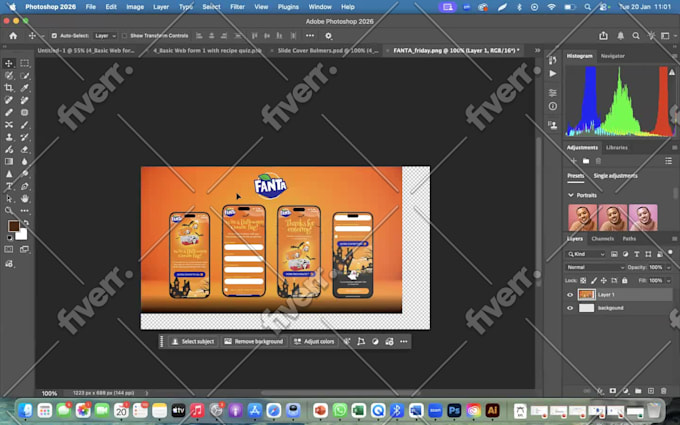
Task: Click the white background color swatch
Action: point(22,235)
